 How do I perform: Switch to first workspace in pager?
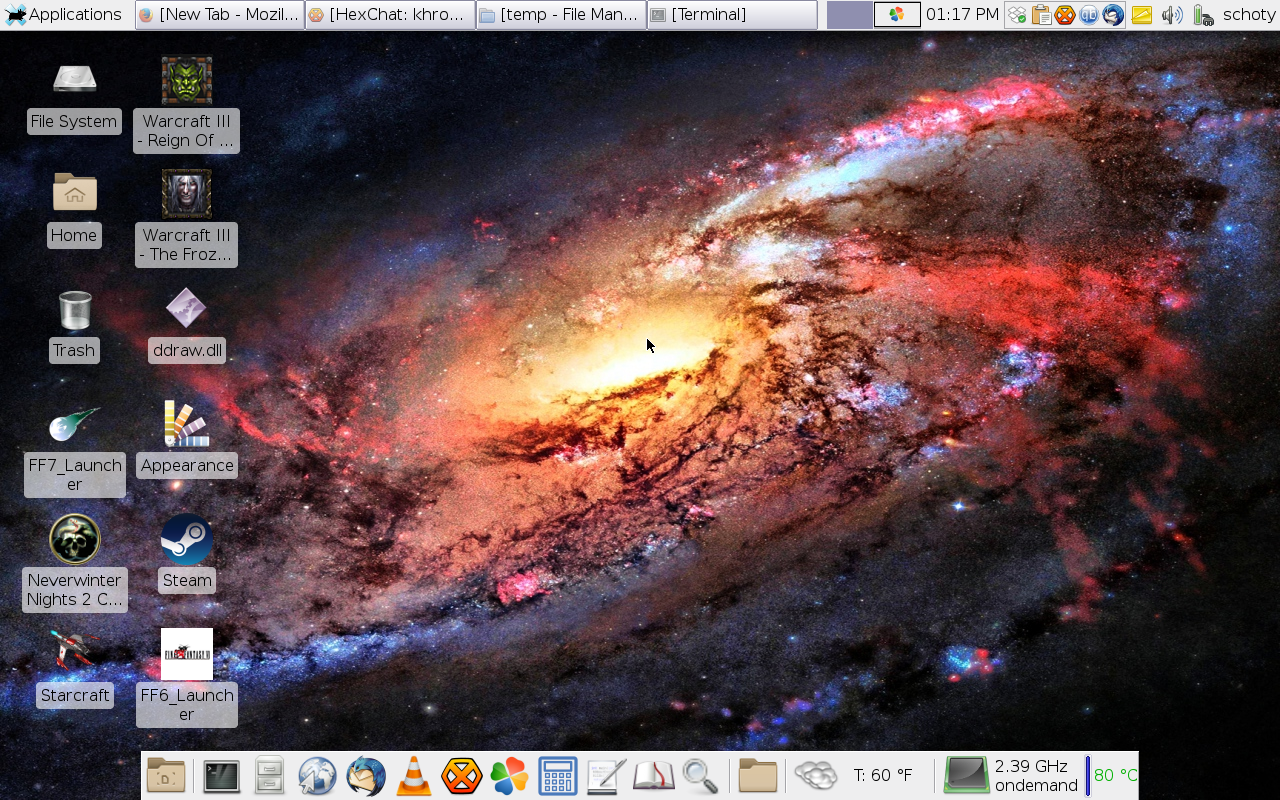(850, 14)
